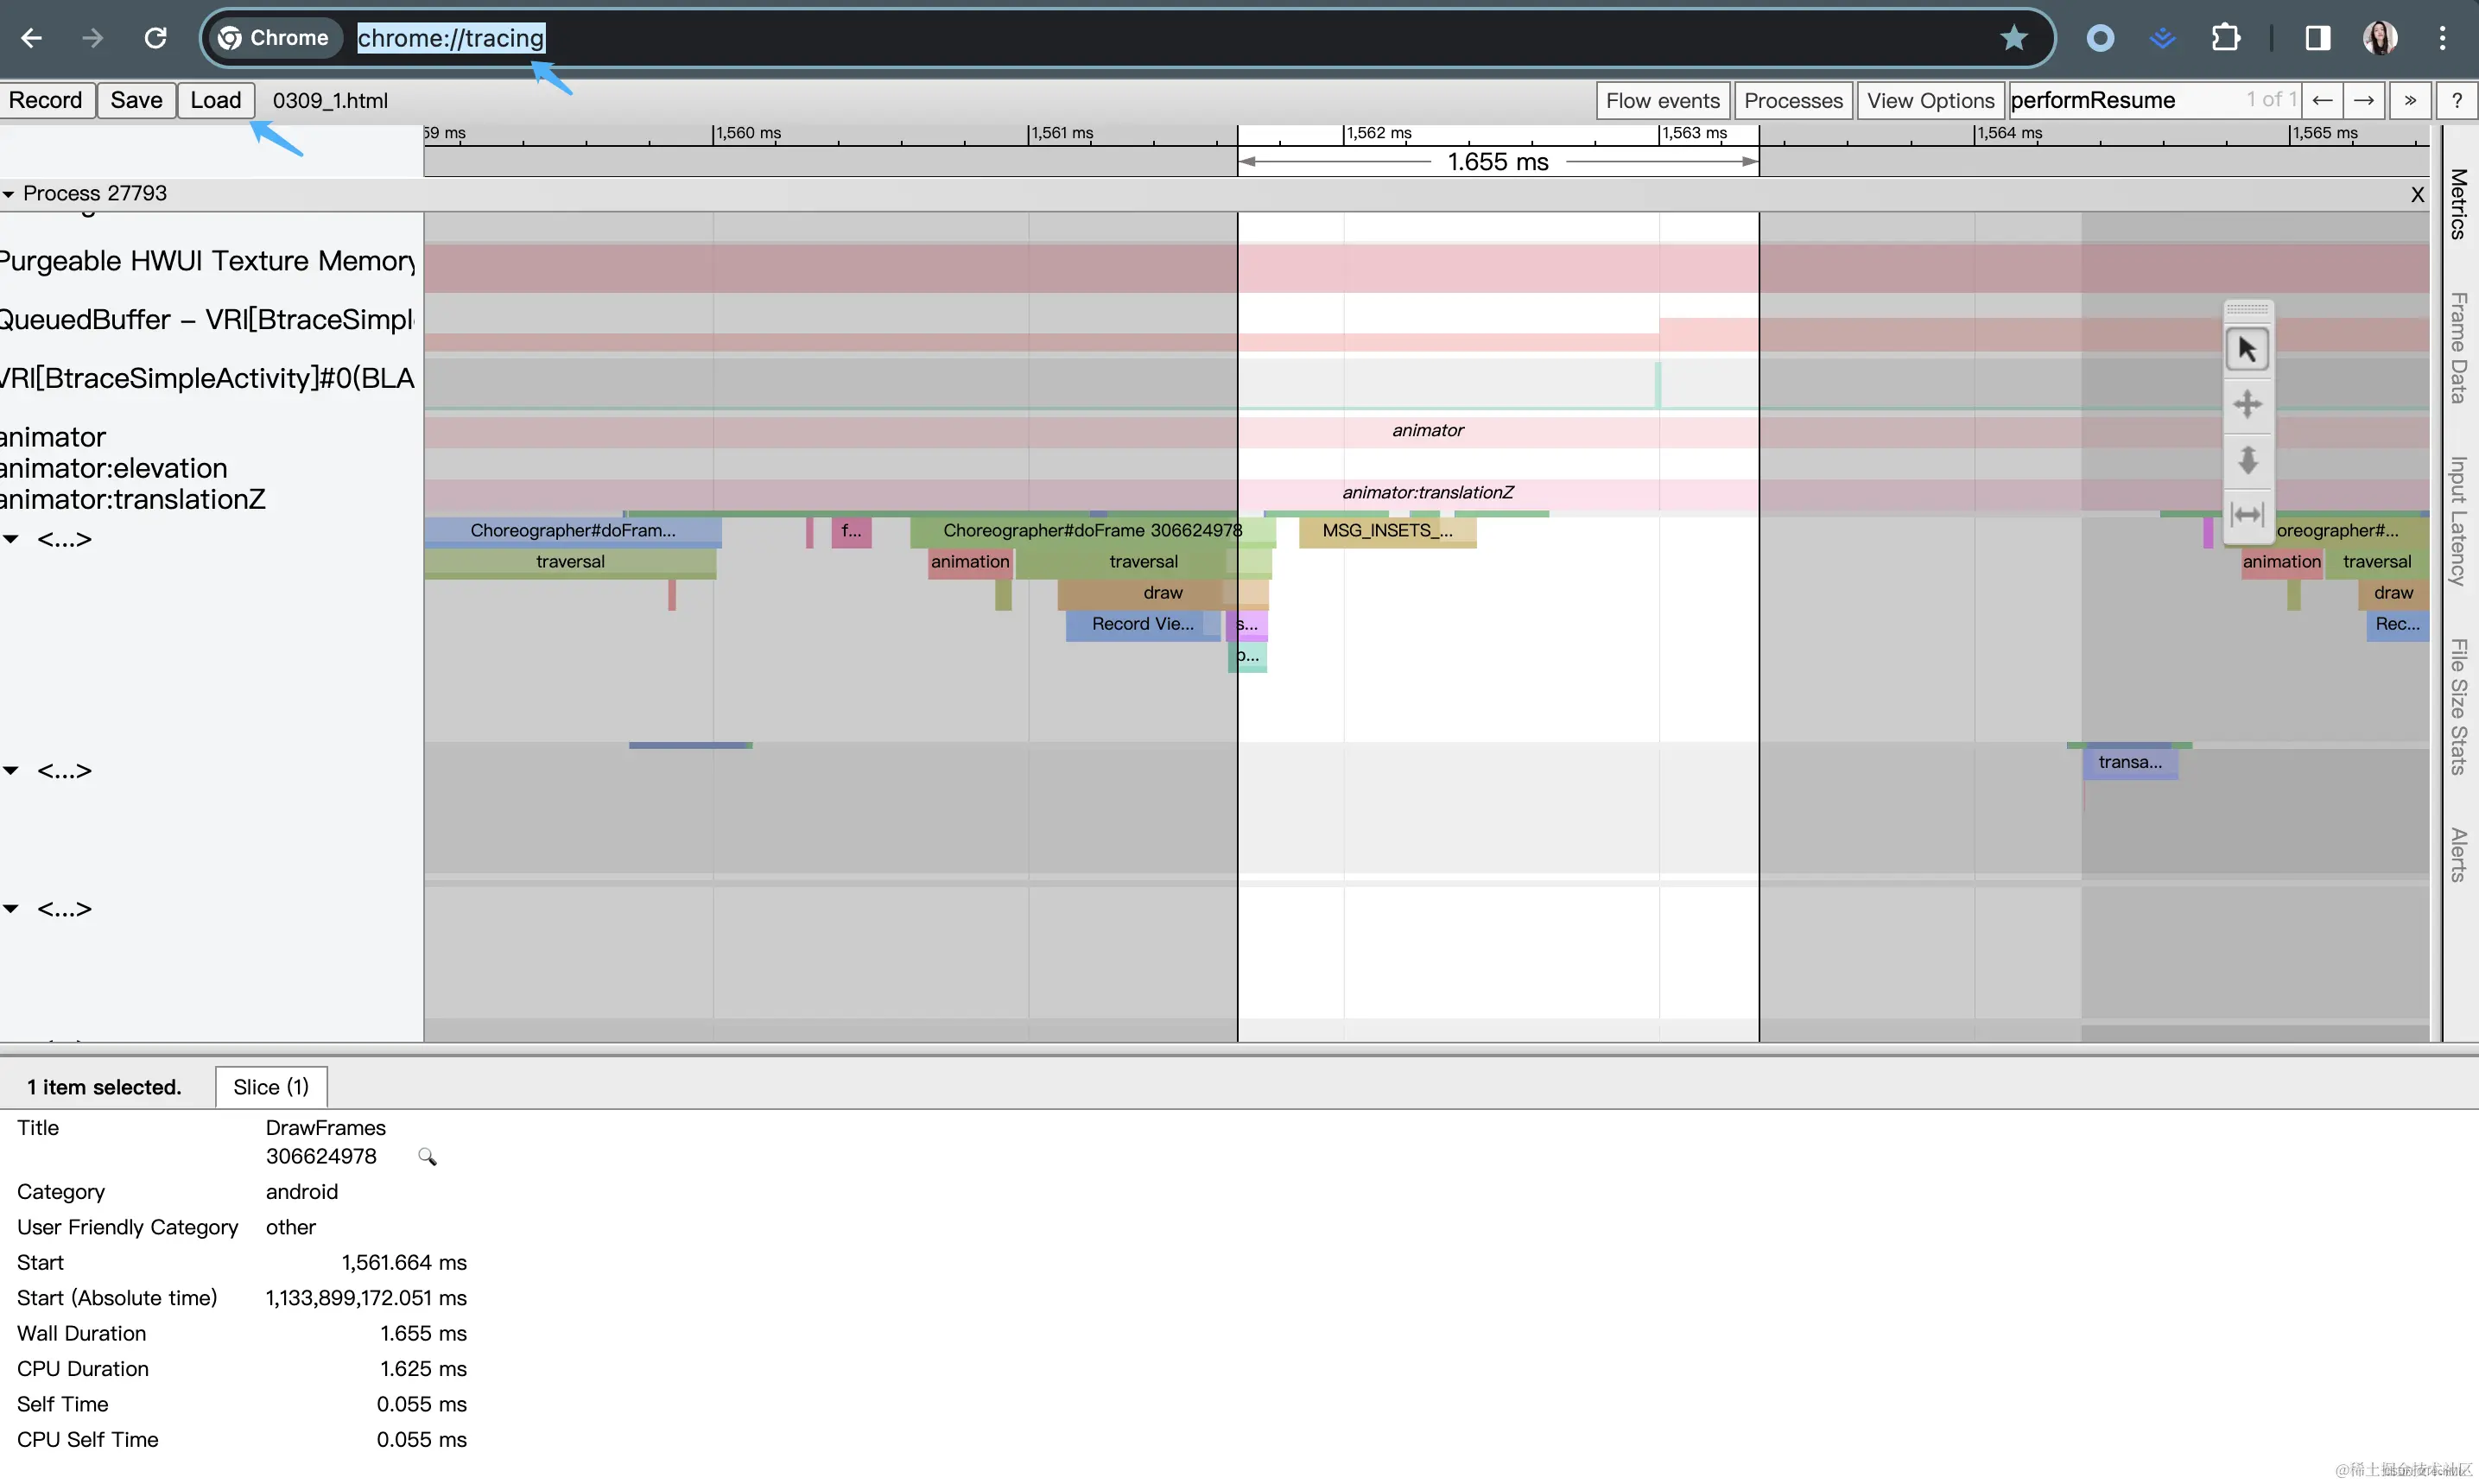Image resolution: width=2479 pixels, height=1484 pixels.
Task: Select the zoom mode tool
Action: click(2247, 460)
